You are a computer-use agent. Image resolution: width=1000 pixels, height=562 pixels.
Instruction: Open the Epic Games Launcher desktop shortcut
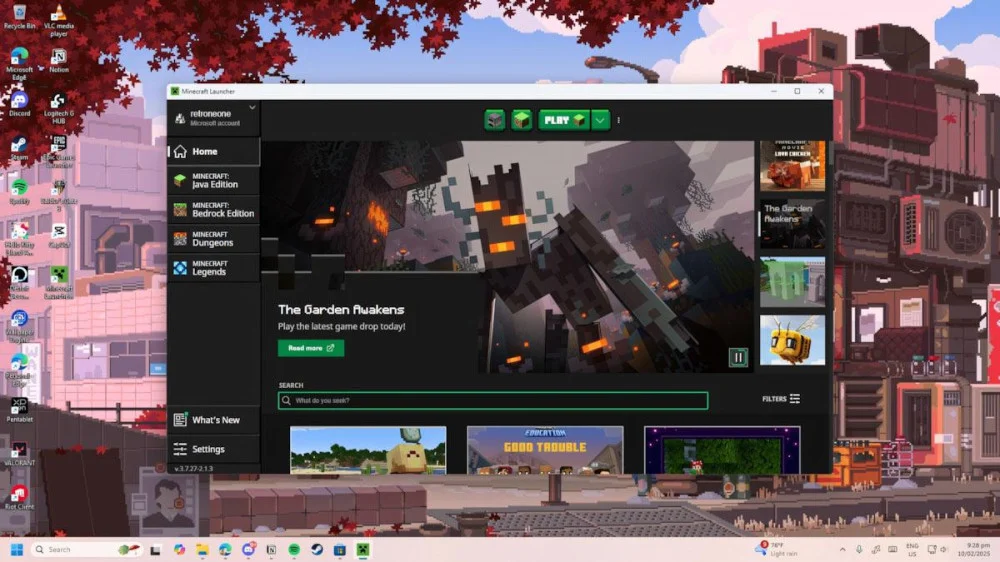pos(59,152)
